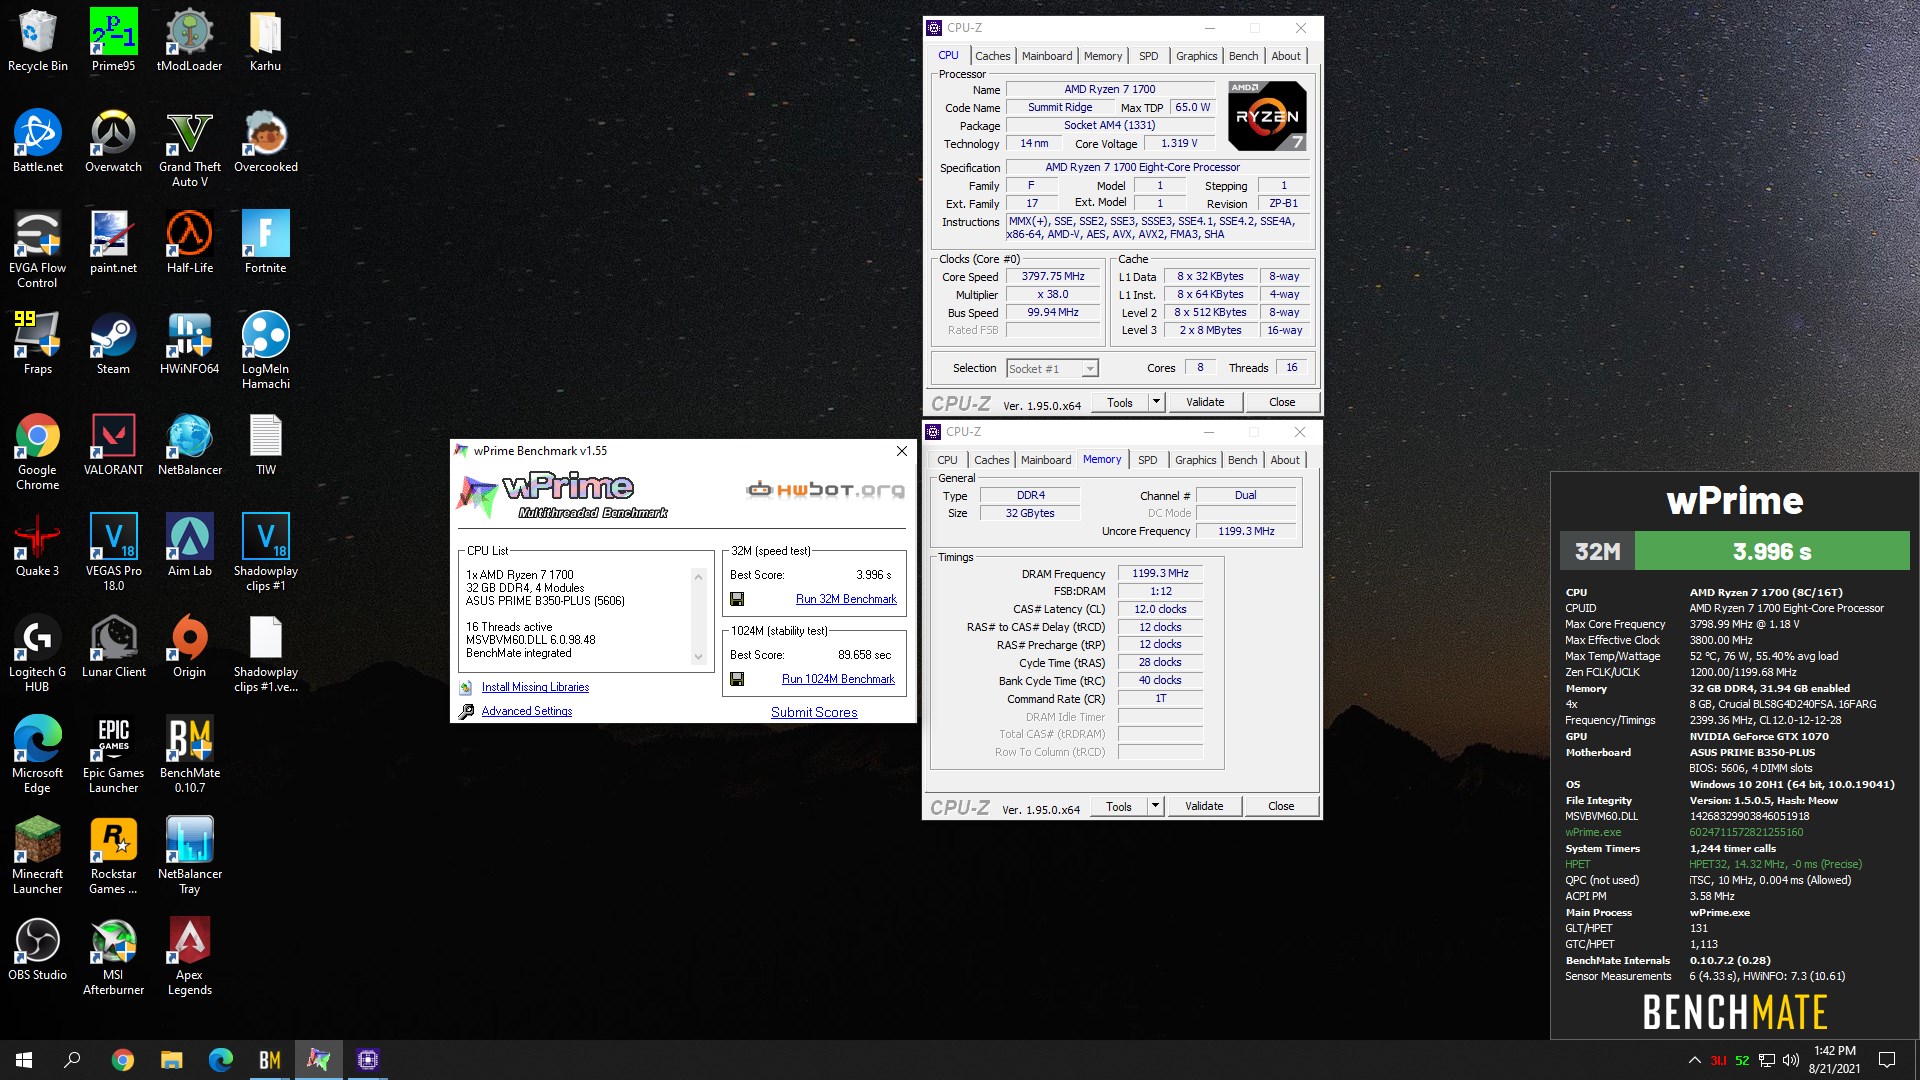Select the Logitech G HUB icon
Viewport: 1920px width, 1080px height.
coord(37,653)
